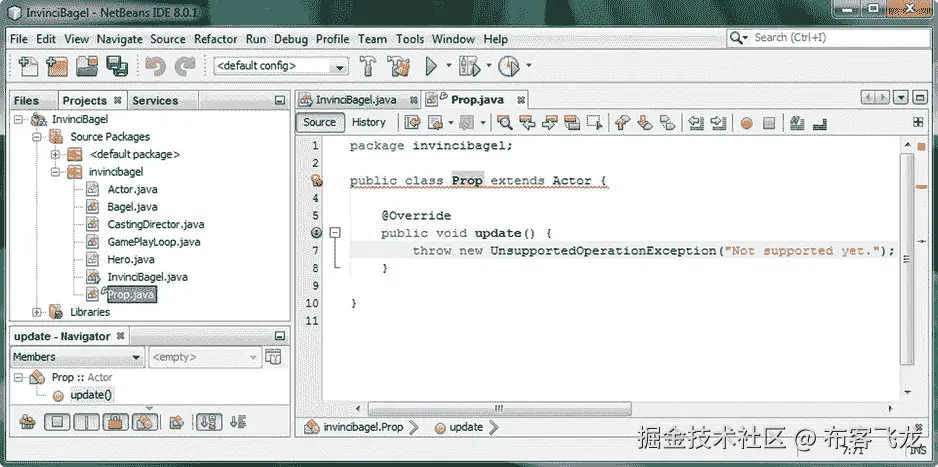Toggle Show Static Members filter in Navigator
Image resolution: width=938 pixels, height=467 pixels.
click(x=87, y=422)
